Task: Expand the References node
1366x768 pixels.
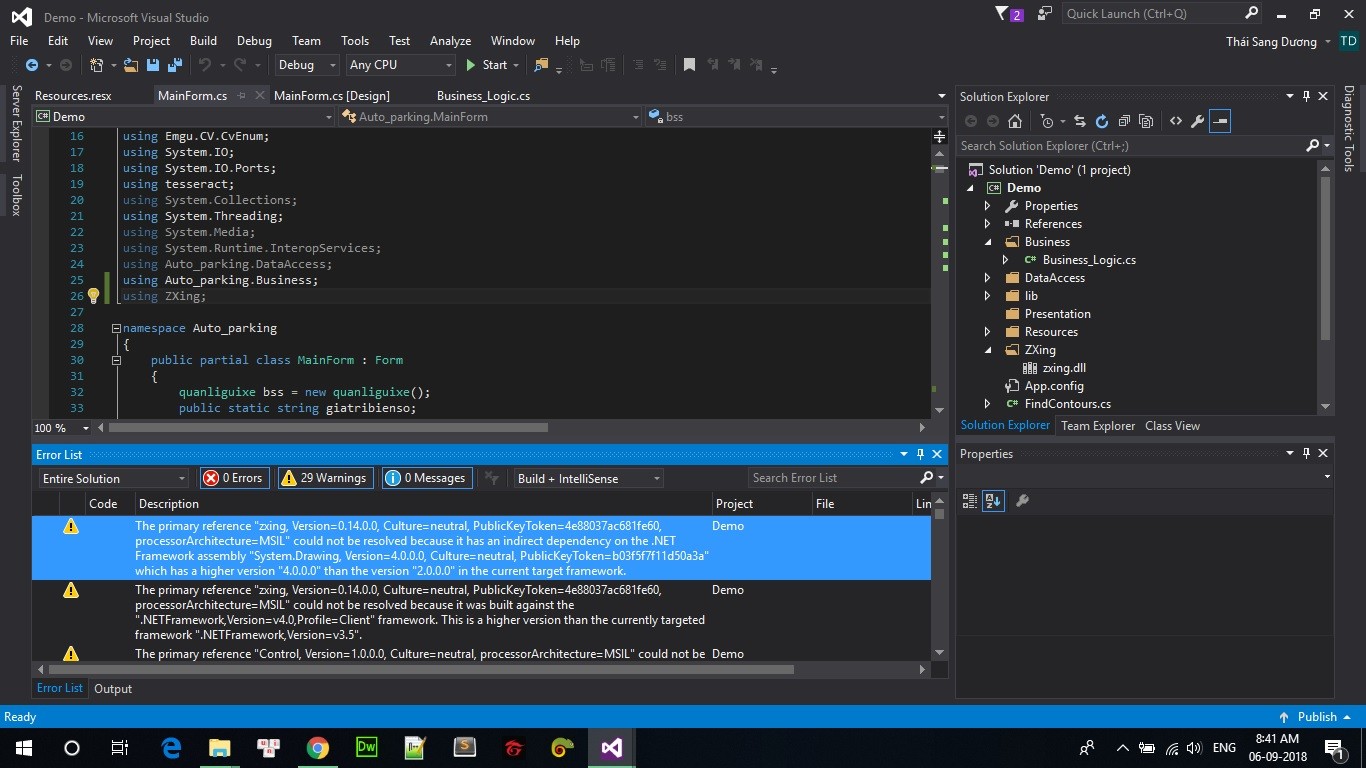Action: [x=988, y=224]
